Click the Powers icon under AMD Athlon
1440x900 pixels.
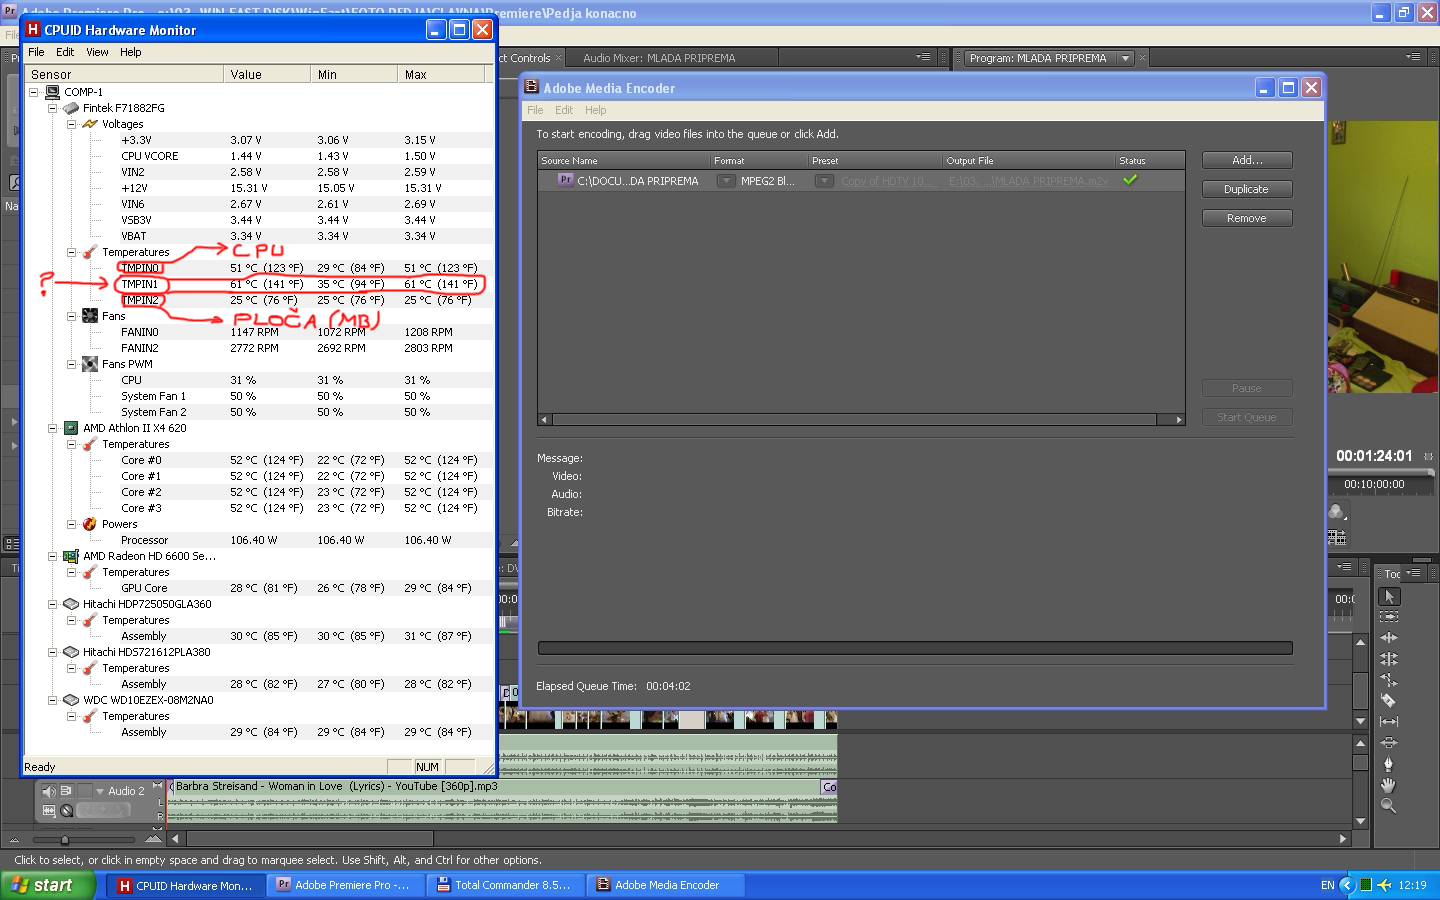click(90, 524)
